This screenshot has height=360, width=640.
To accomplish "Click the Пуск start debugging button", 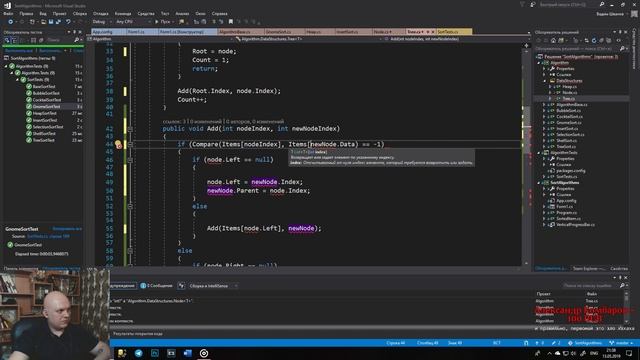I will pos(163,22).
